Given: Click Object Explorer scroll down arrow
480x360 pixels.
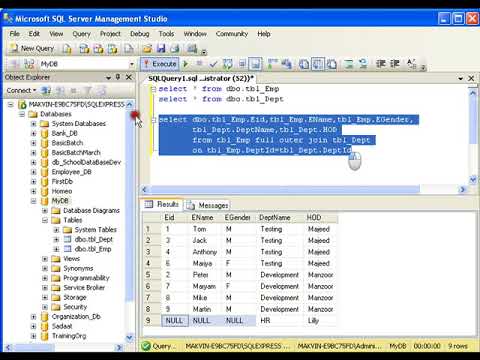Looking at the screenshot, I should coord(130,338).
